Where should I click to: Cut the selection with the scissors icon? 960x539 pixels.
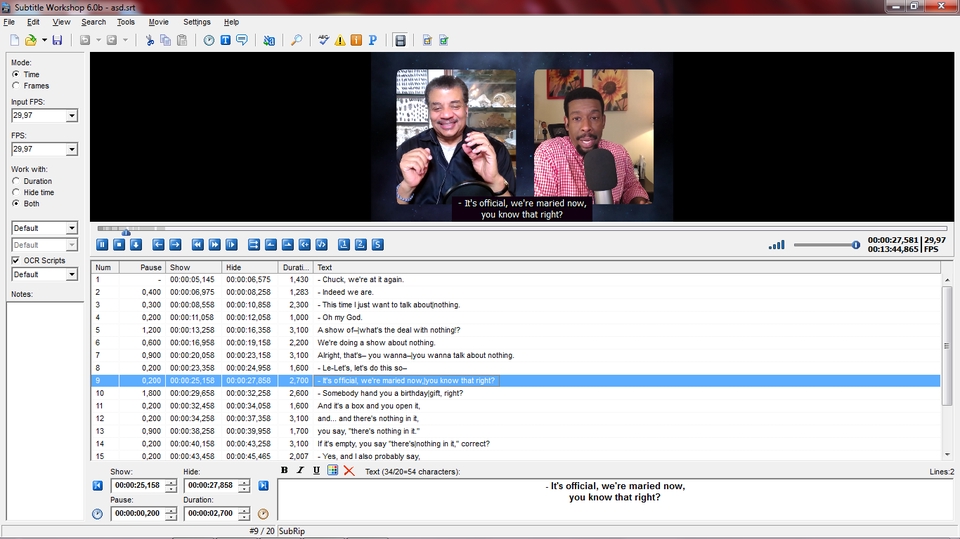[149, 40]
